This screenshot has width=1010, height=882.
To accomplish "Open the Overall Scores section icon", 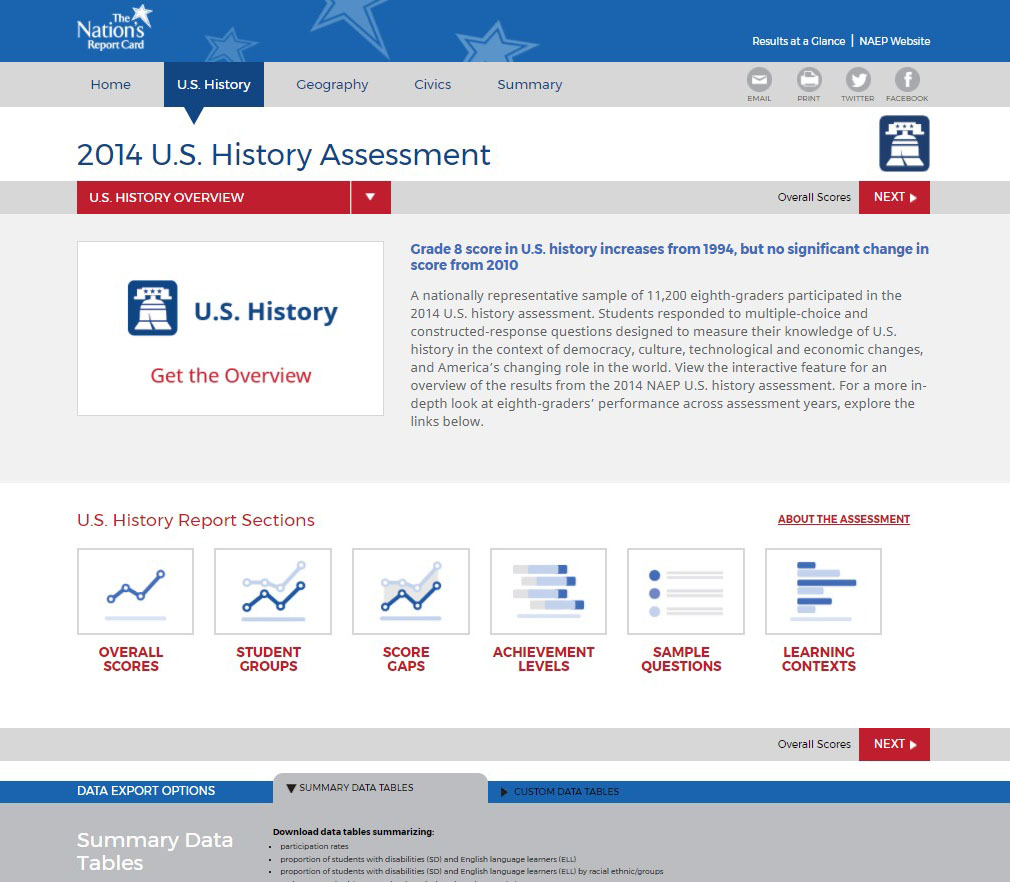I will (135, 590).
